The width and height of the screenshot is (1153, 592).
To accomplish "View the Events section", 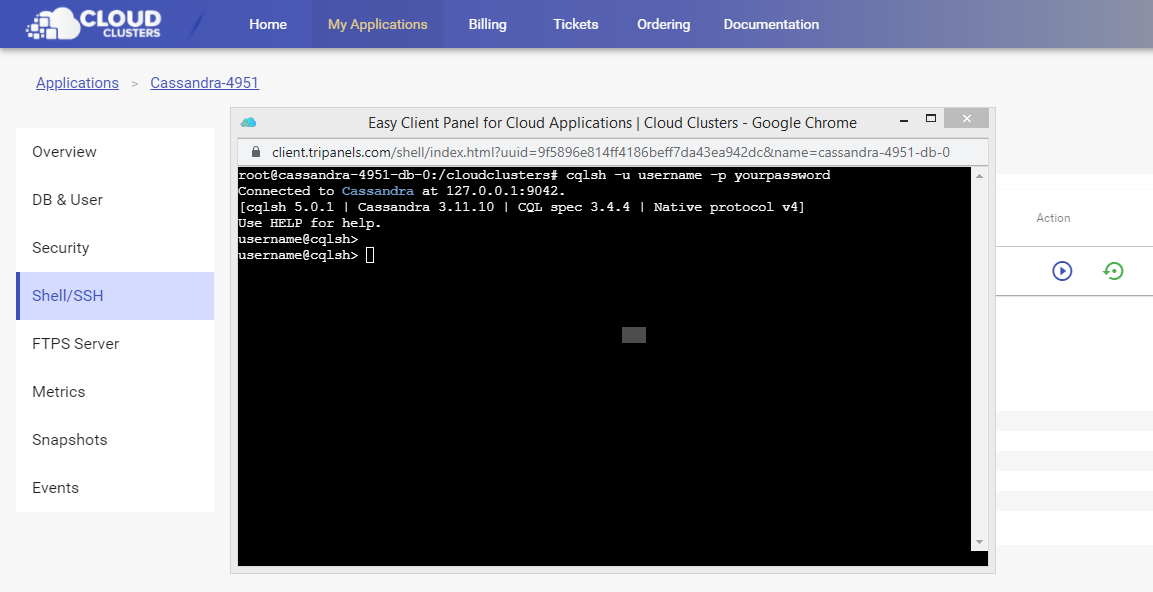I will pyautogui.click(x=115, y=488).
